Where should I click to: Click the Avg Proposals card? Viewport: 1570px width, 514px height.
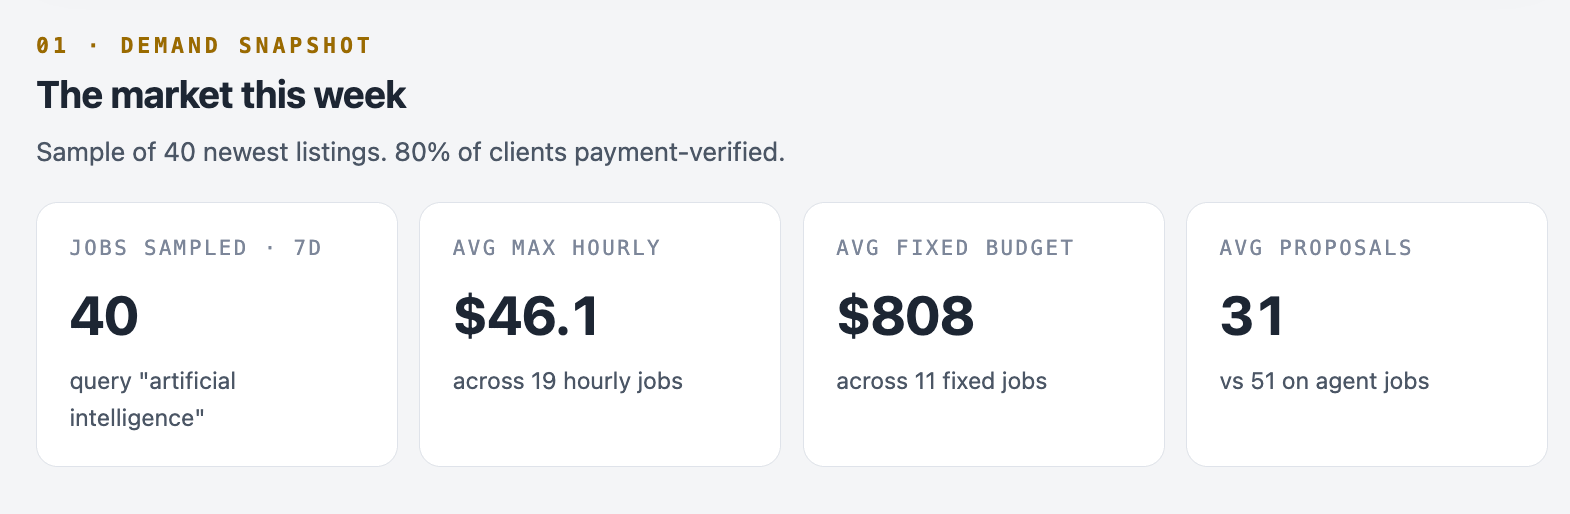click(x=1367, y=334)
